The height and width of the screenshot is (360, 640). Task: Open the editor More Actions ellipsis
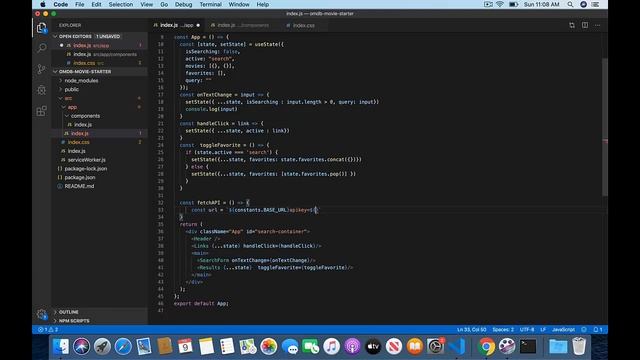[x=598, y=25]
